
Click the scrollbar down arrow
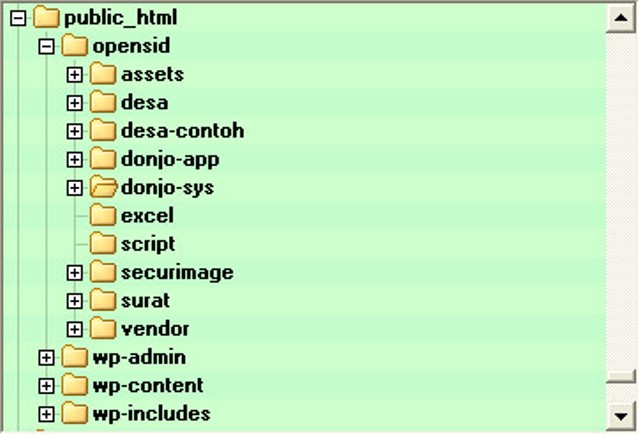[621, 416]
